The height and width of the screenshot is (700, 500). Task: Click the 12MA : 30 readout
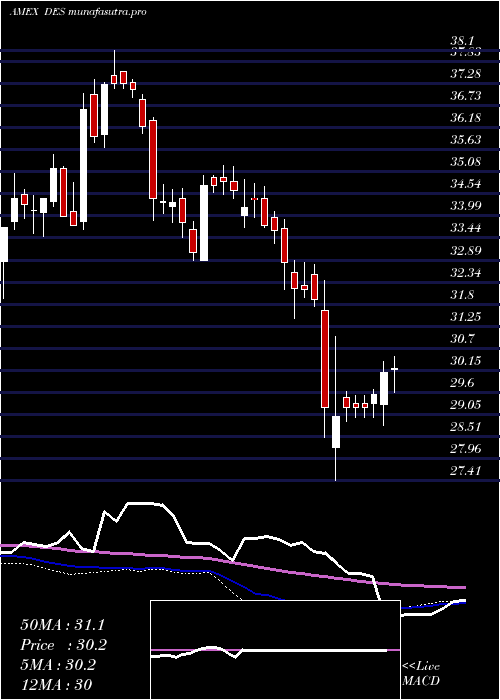pyautogui.click(x=56, y=684)
